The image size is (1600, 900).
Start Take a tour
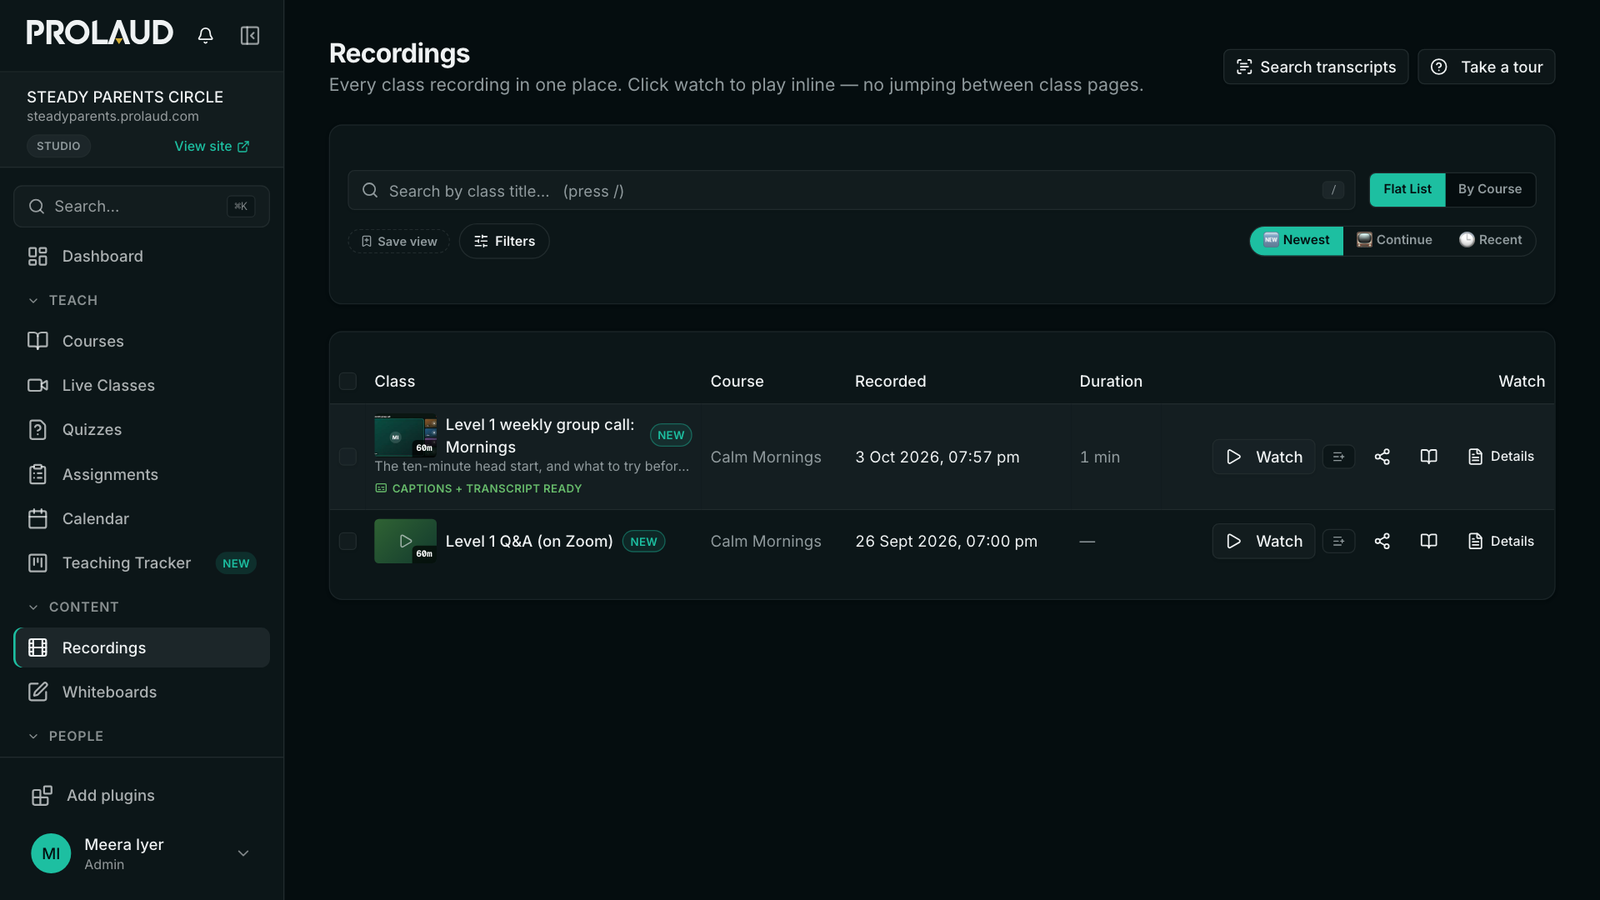tap(1486, 67)
